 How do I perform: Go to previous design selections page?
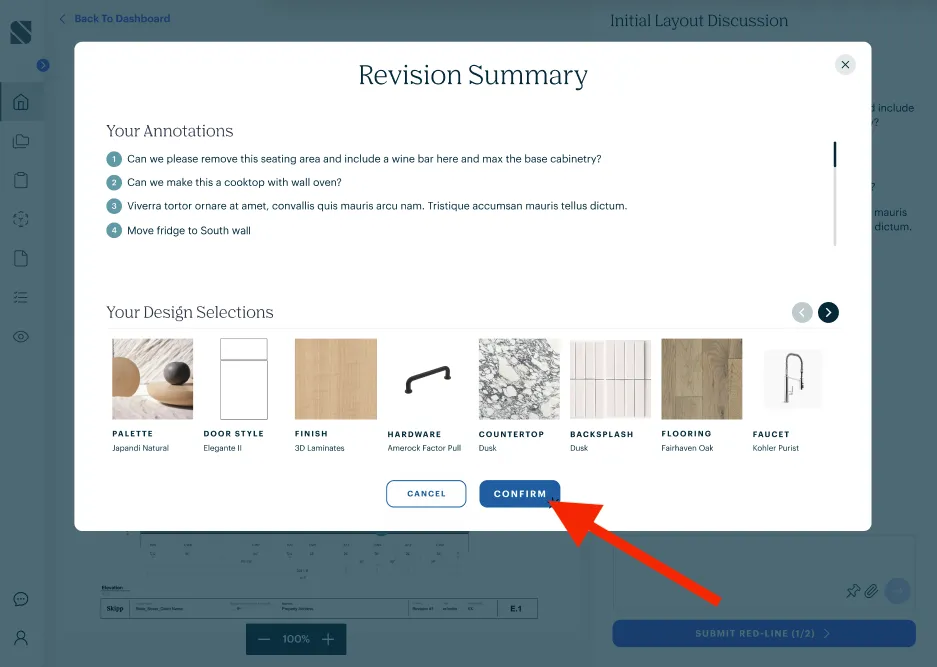tap(802, 312)
